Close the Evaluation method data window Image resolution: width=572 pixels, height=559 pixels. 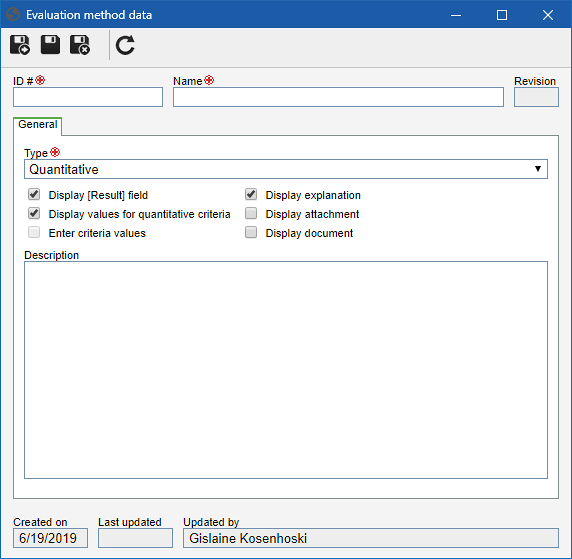[548, 15]
